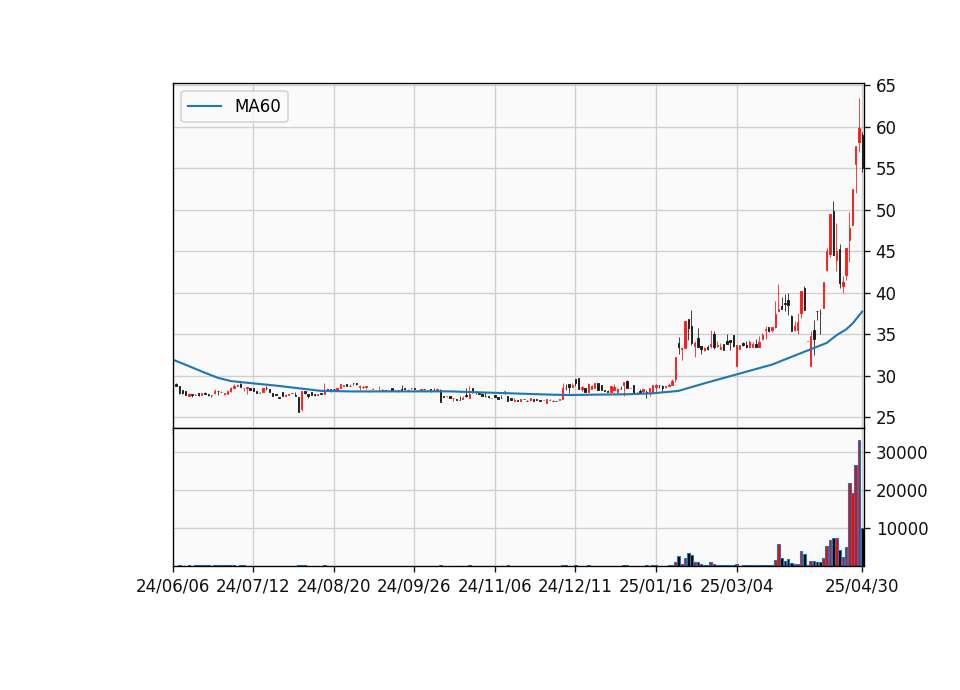This screenshot has width=960, height=690.
Task: Click the 25/03/04 date label
Action: click(x=737, y=586)
